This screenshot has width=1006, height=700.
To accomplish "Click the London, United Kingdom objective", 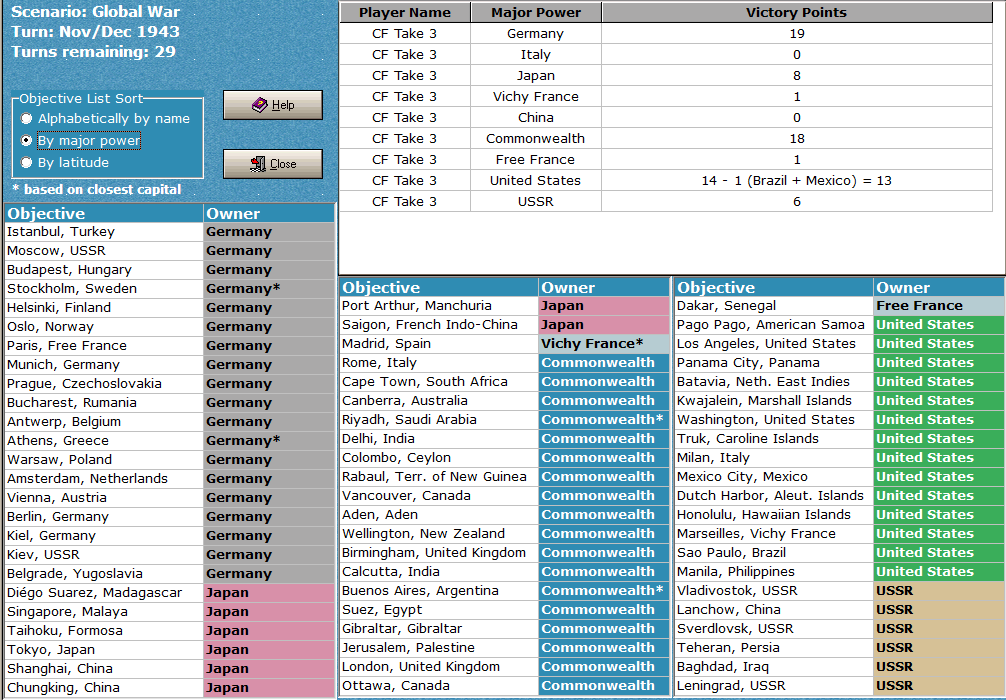I will click(x=439, y=667).
